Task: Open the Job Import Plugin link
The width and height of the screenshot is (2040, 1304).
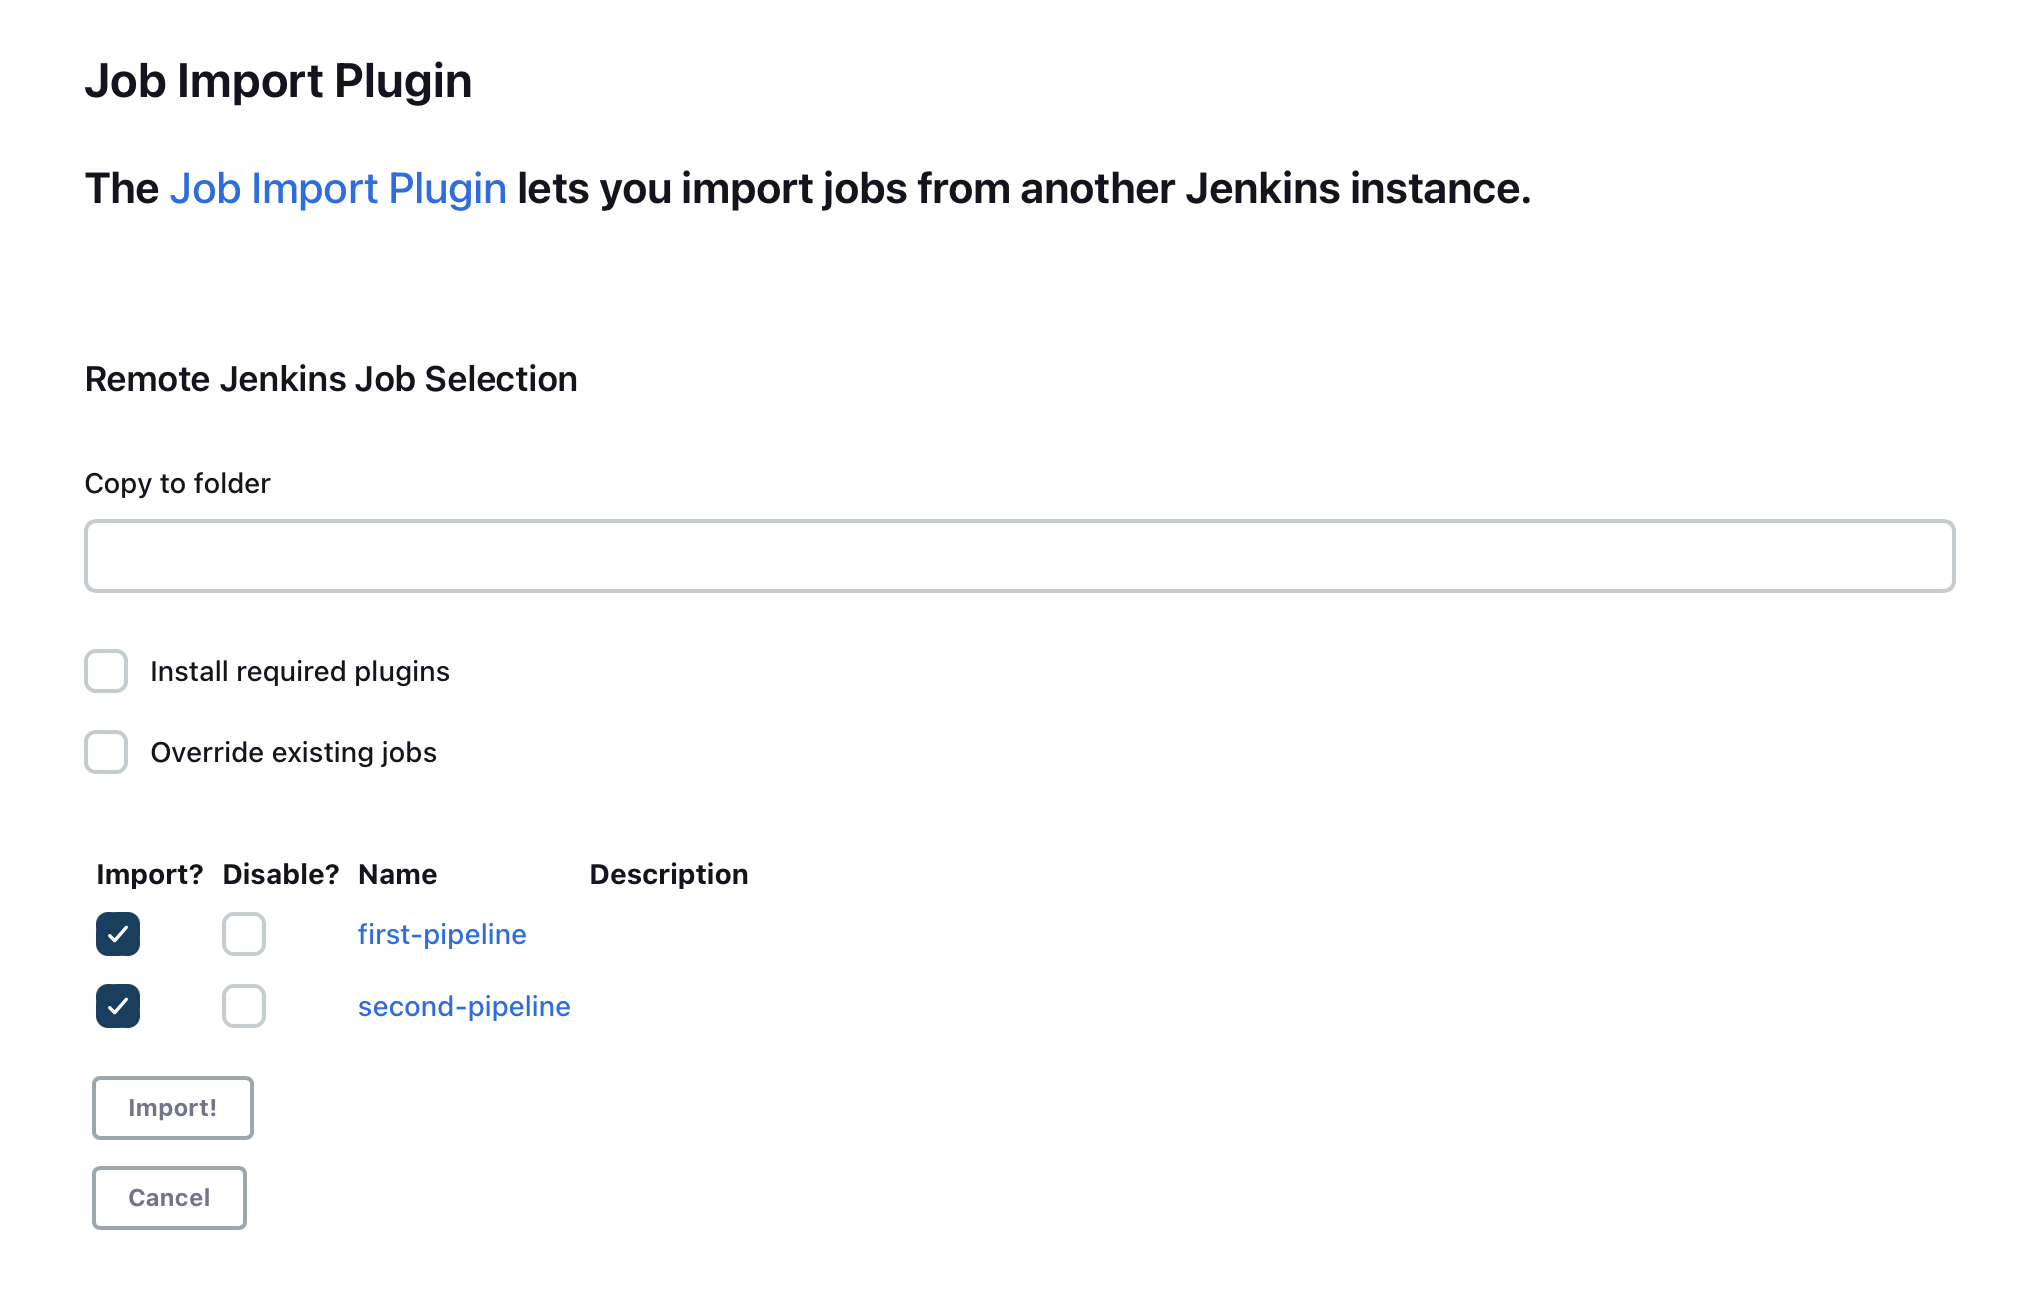Action: click(338, 189)
